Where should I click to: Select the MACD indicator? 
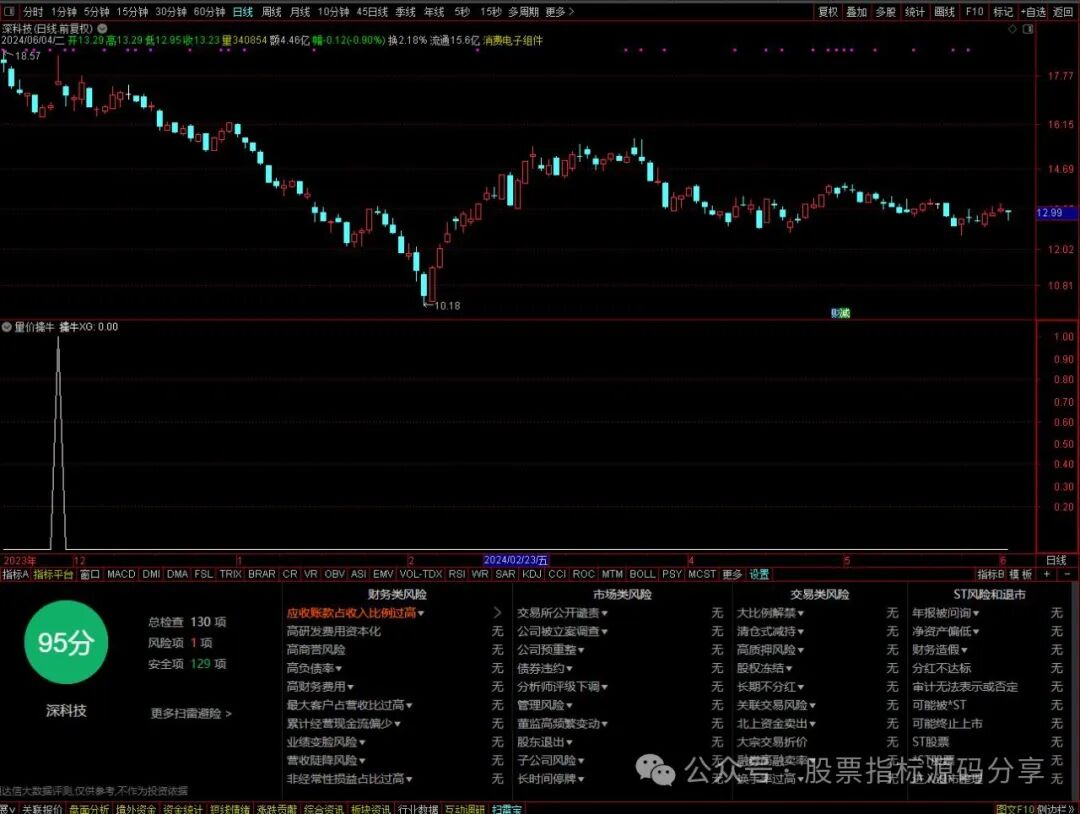(121, 574)
